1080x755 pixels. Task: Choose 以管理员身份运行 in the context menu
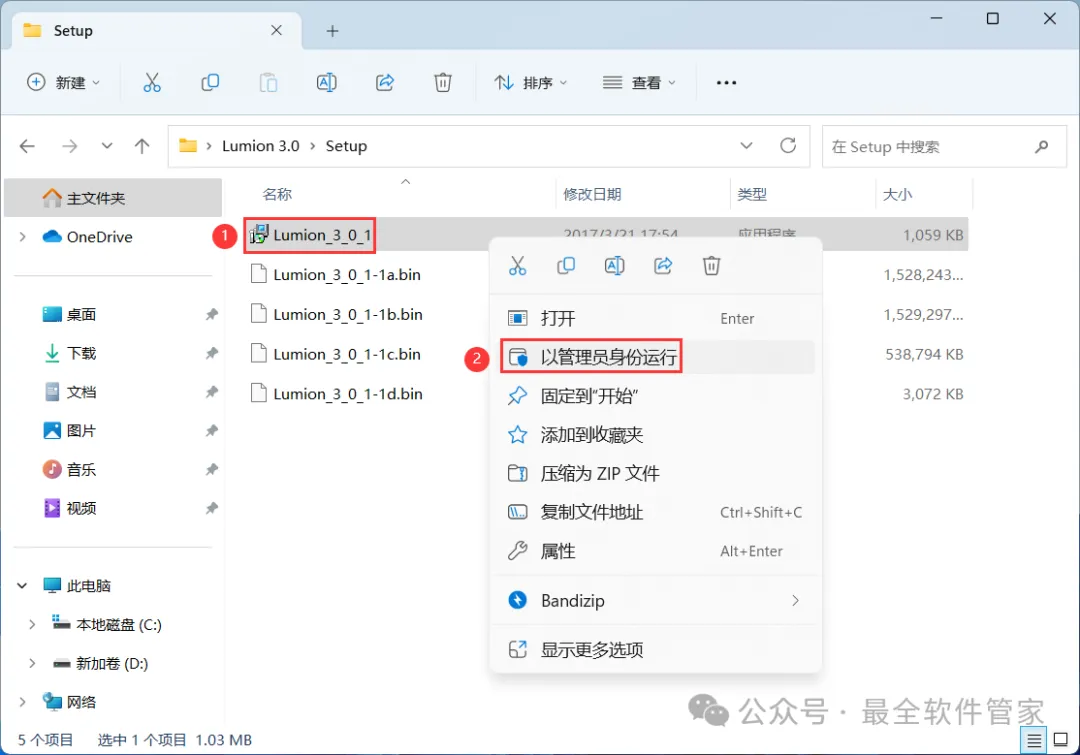[655, 357]
